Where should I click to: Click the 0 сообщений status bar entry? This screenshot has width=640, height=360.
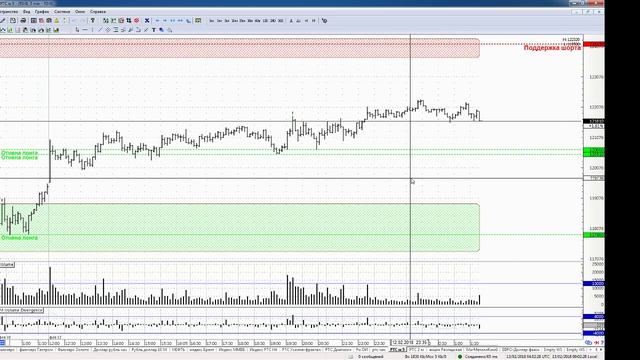coord(370,356)
